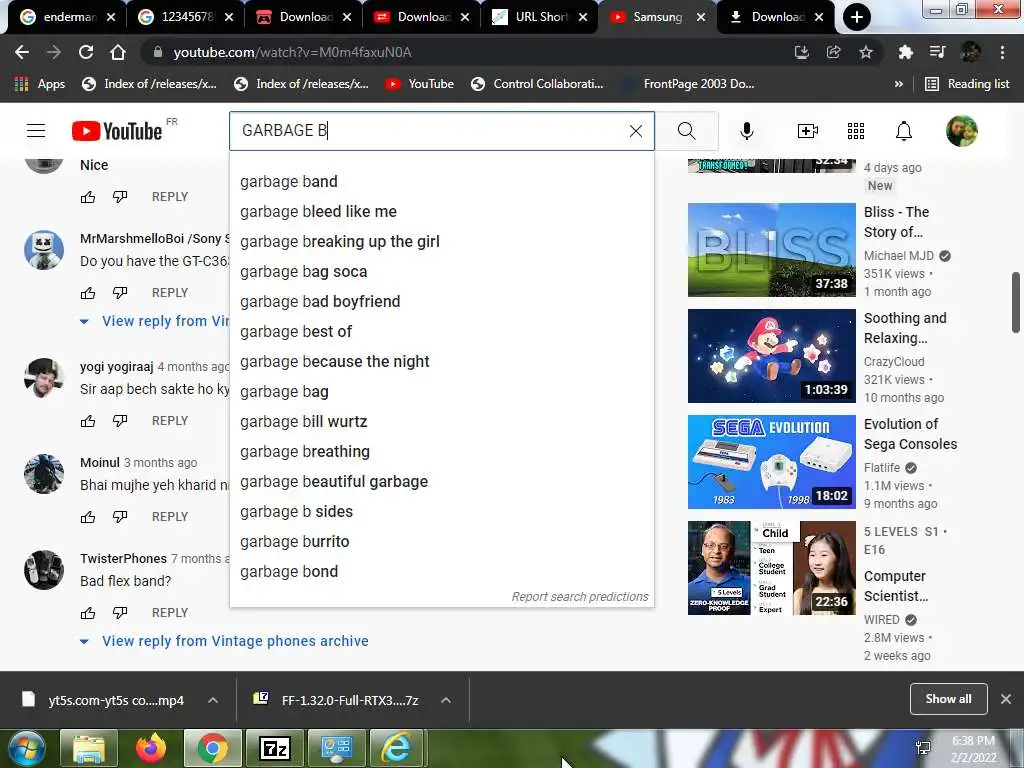1024x768 pixels.
Task: Open the Create video icon
Action: 808,131
